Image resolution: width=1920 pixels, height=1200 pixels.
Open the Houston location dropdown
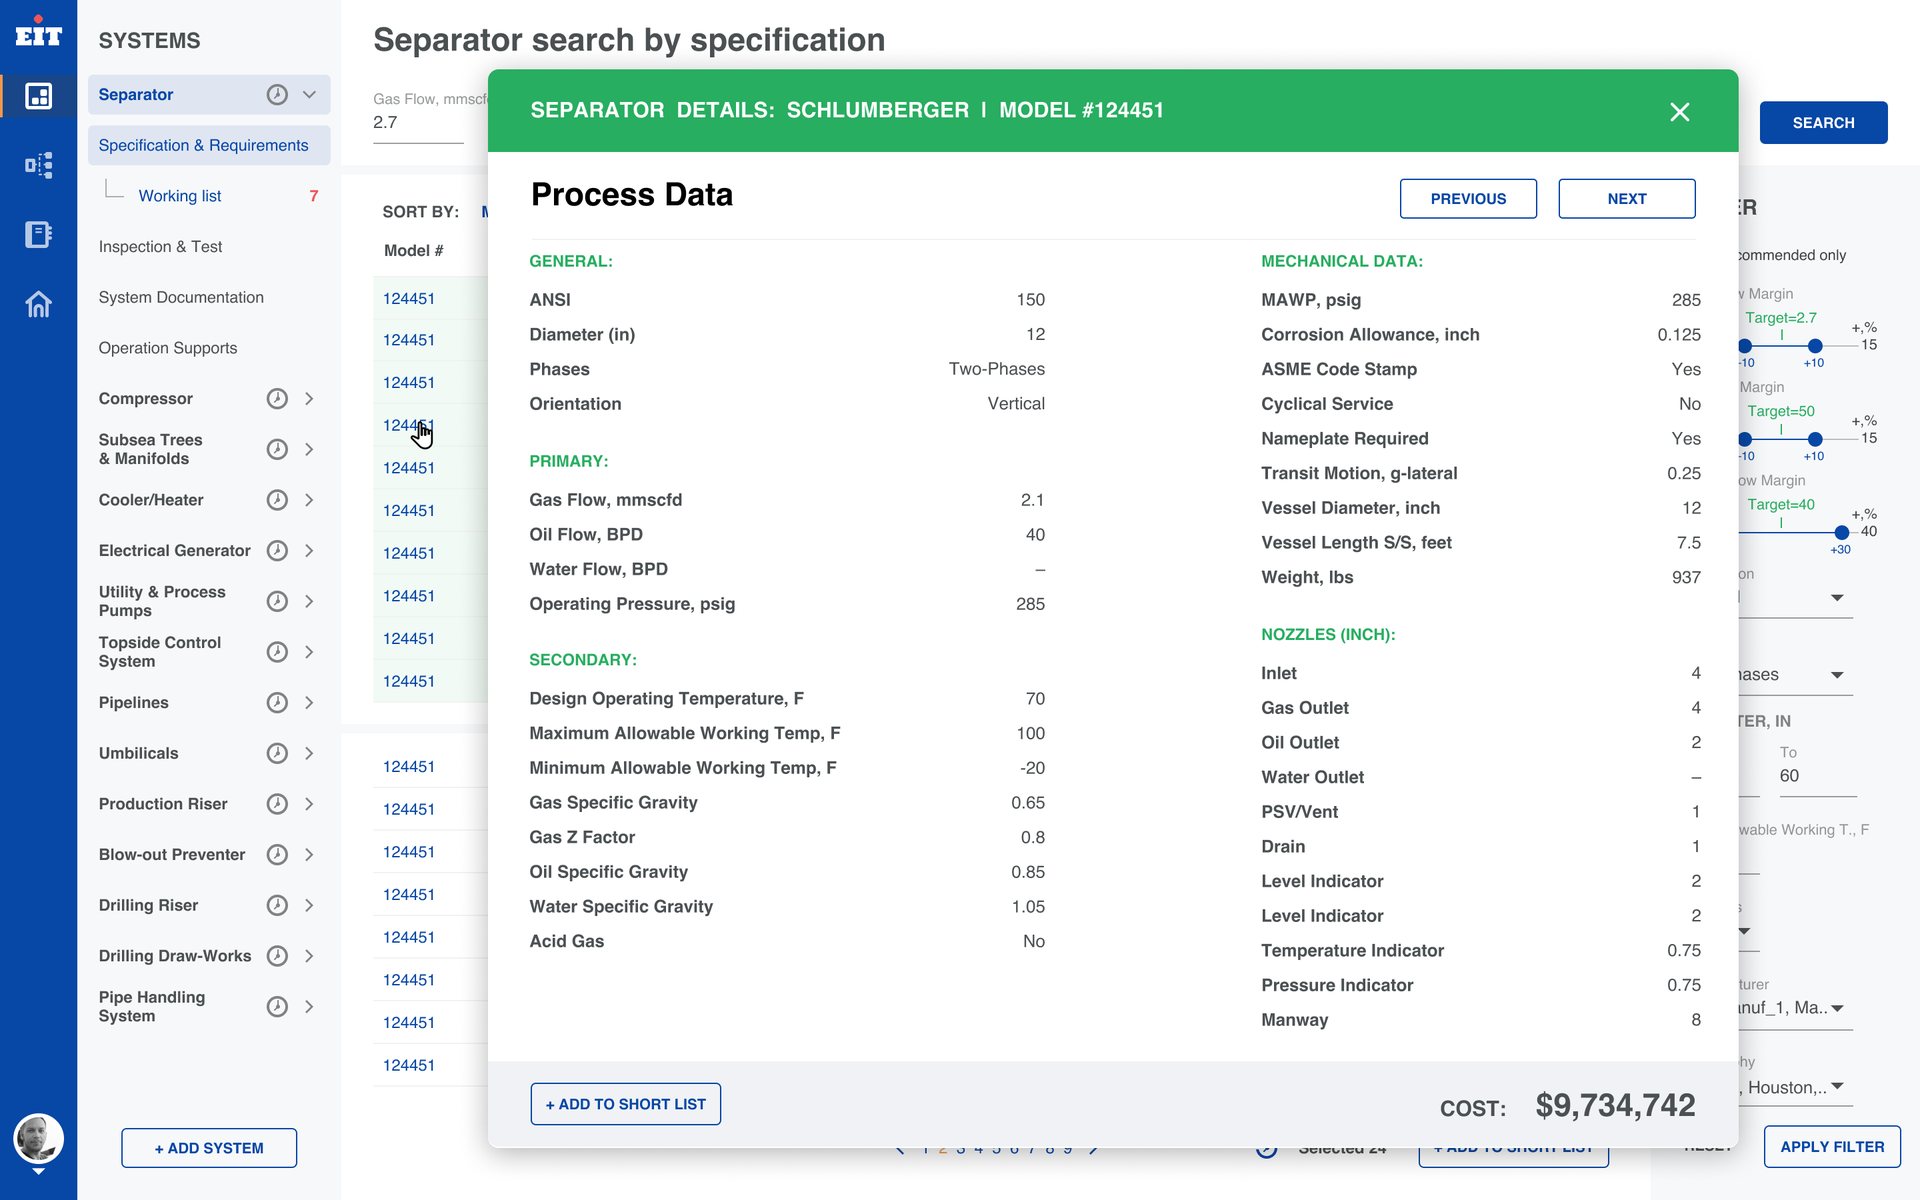[x=1795, y=1087]
